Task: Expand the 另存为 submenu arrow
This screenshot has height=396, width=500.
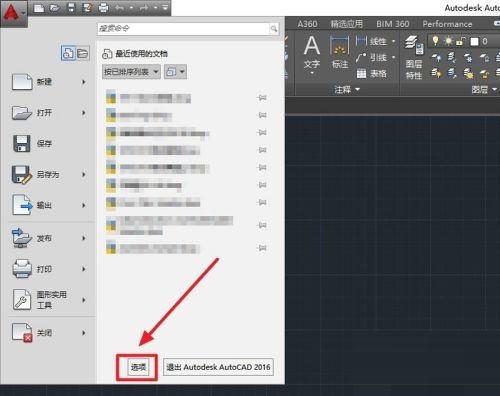Action: tap(84, 174)
